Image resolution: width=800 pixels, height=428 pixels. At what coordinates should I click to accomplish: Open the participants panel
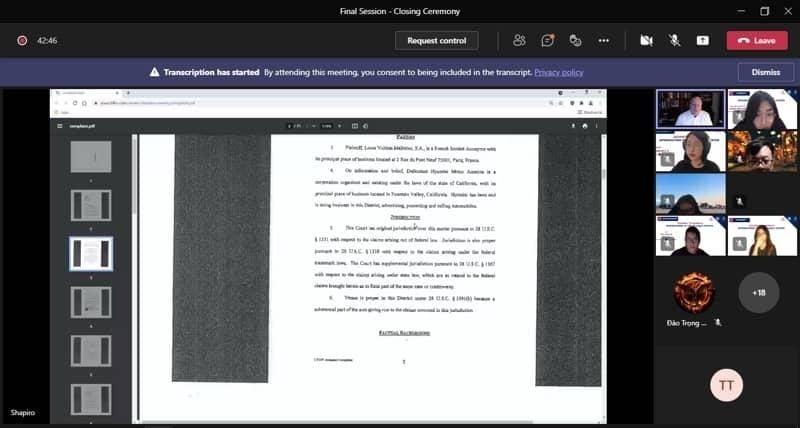click(520, 40)
